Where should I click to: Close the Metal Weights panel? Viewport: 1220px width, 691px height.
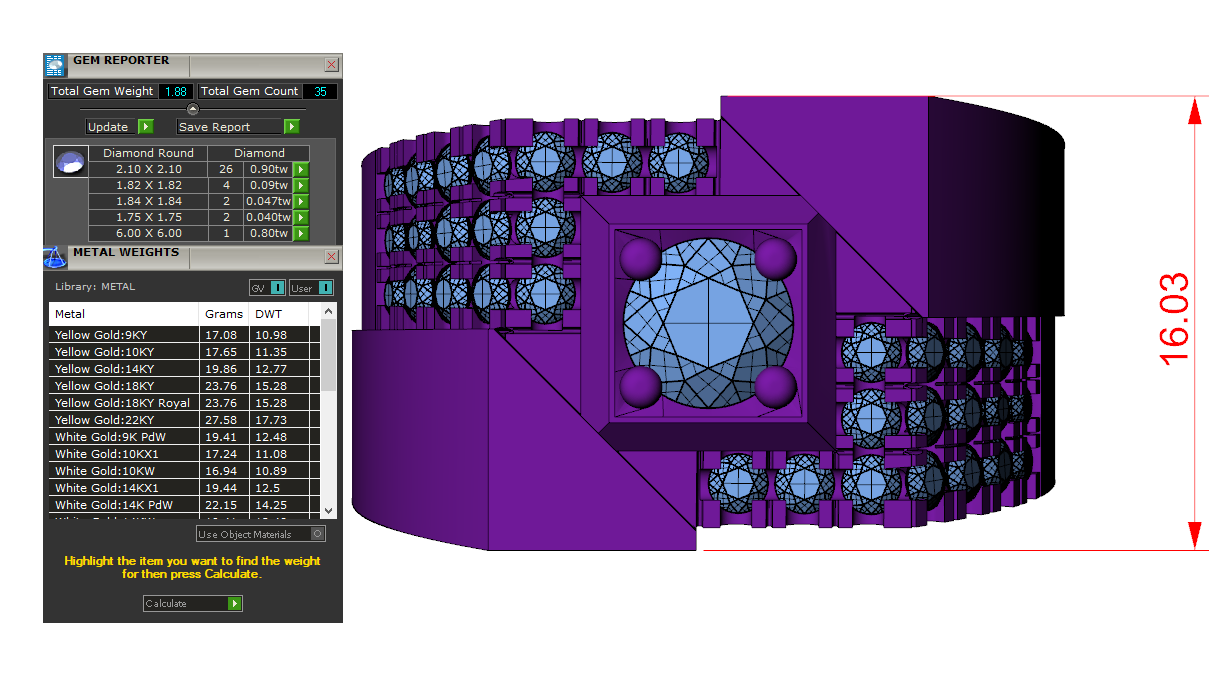331,257
